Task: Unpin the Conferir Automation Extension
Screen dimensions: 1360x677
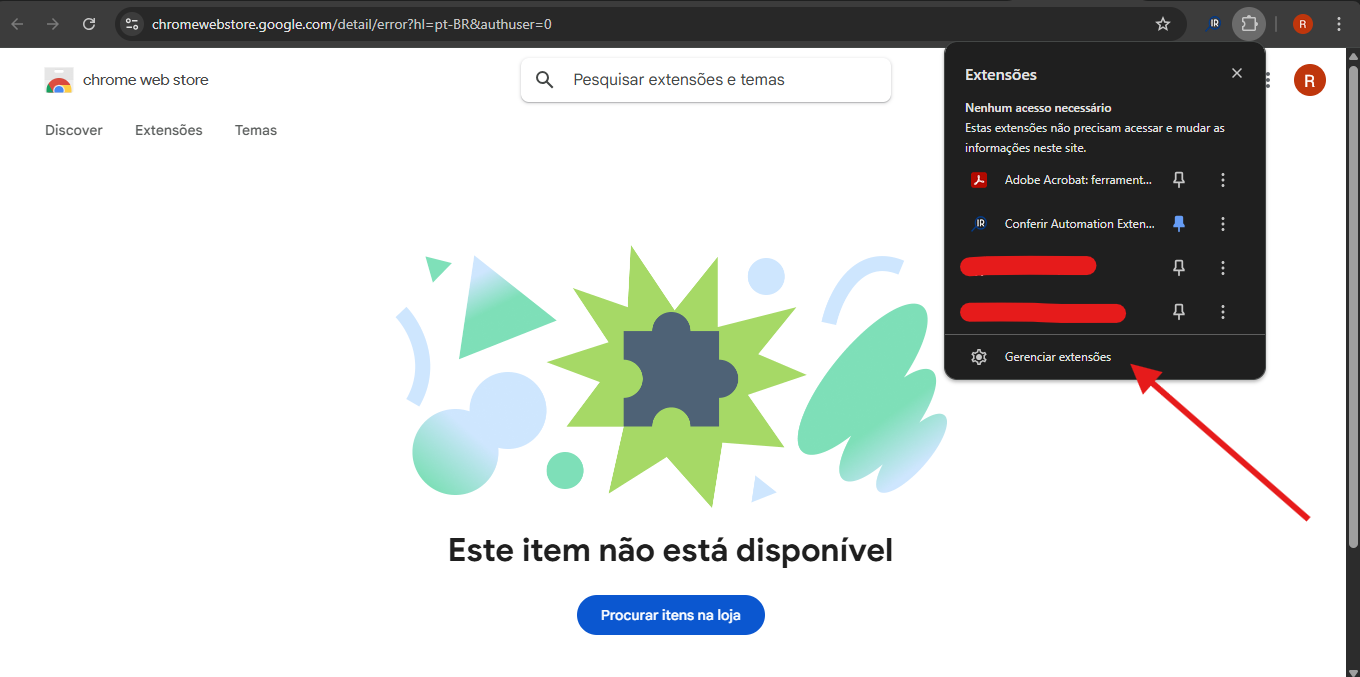Action: pyautogui.click(x=1179, y=224)
